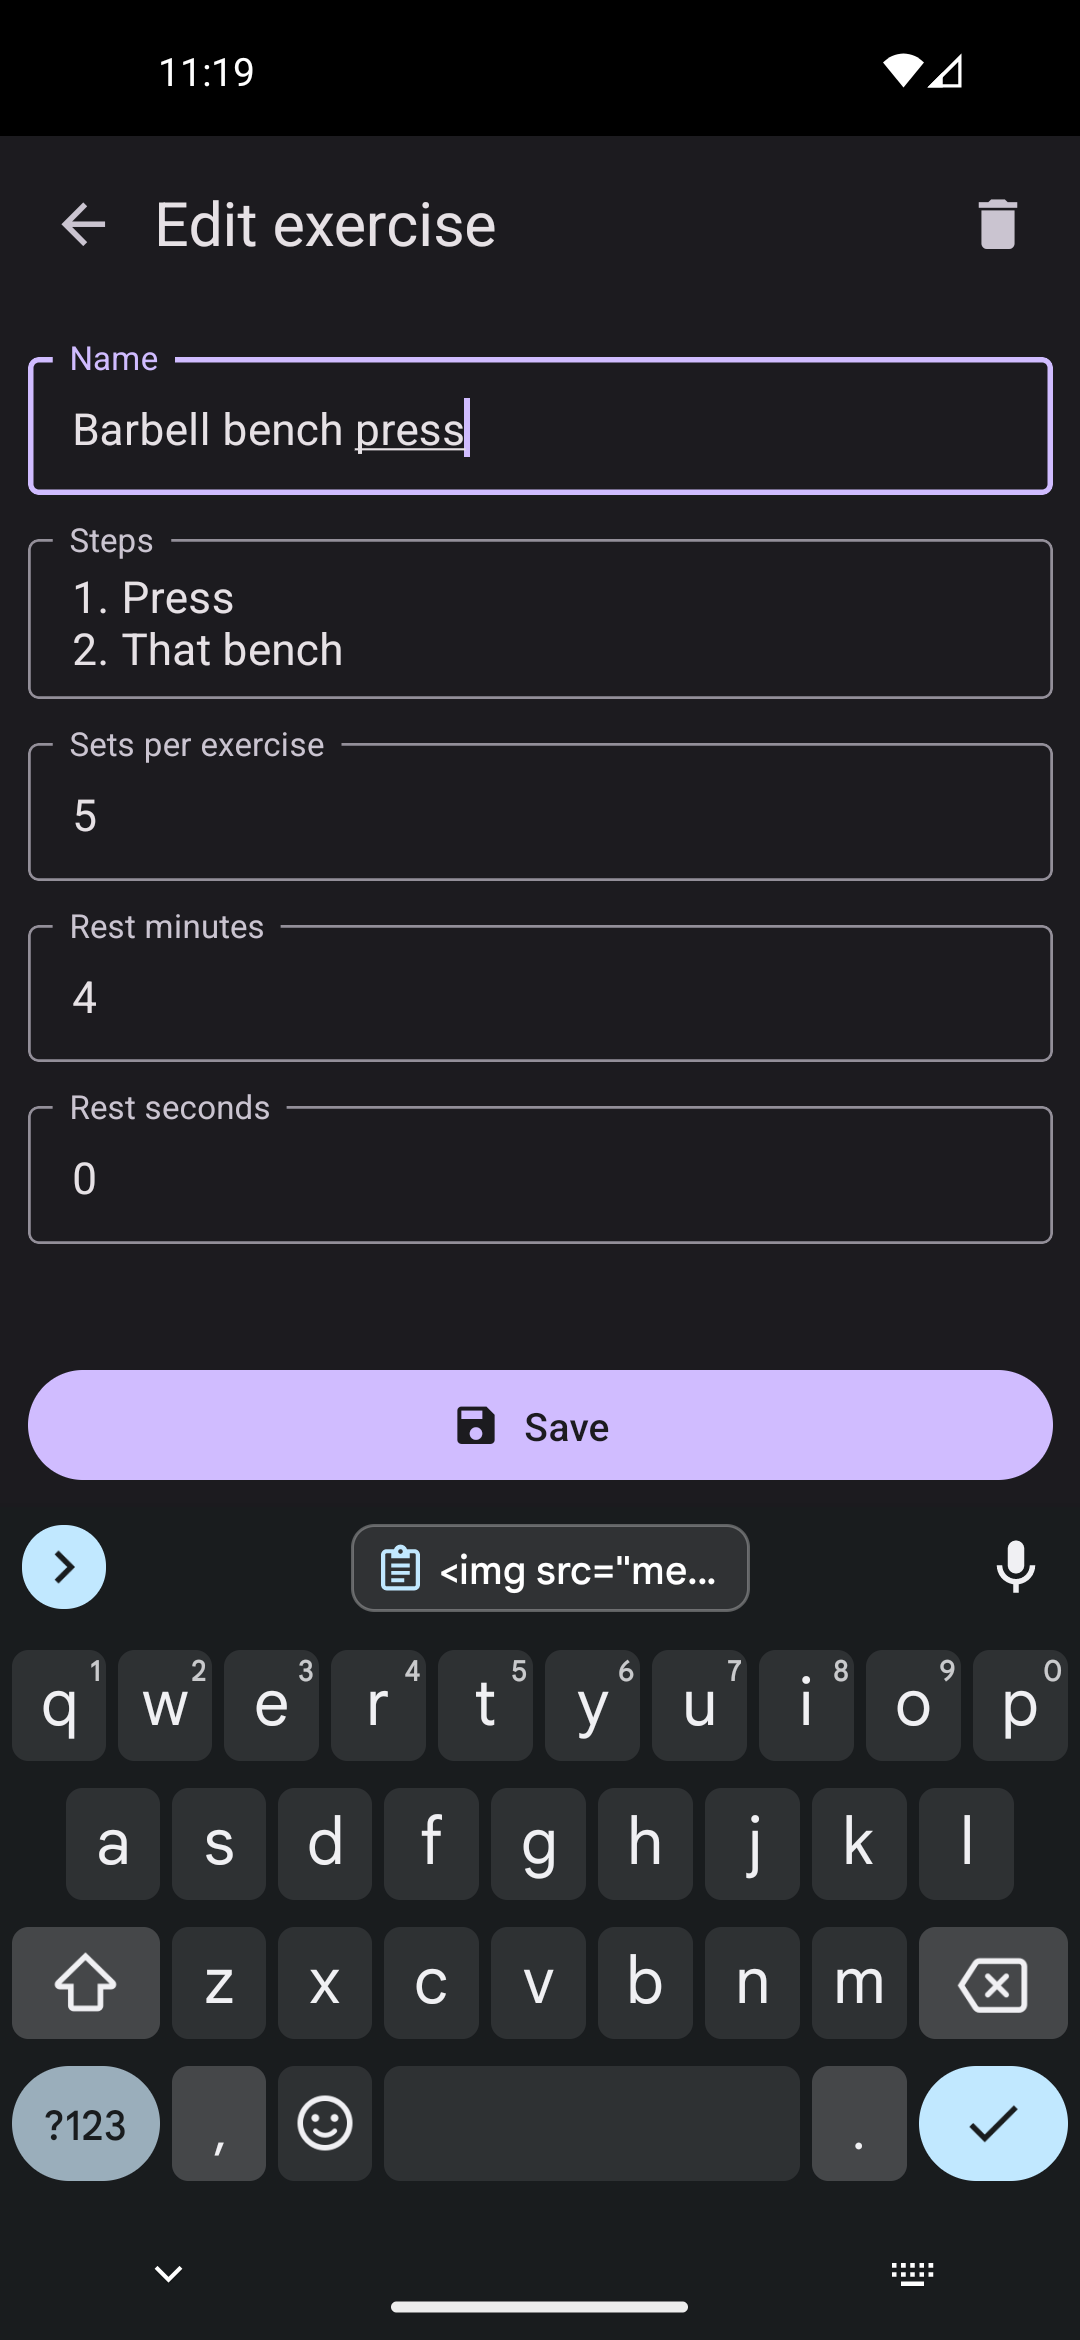Image resolution: width=1080 pixels, height=2340 pixels.
Task: Tap the Rest seconds field
Action: (x=540, y=1177)
